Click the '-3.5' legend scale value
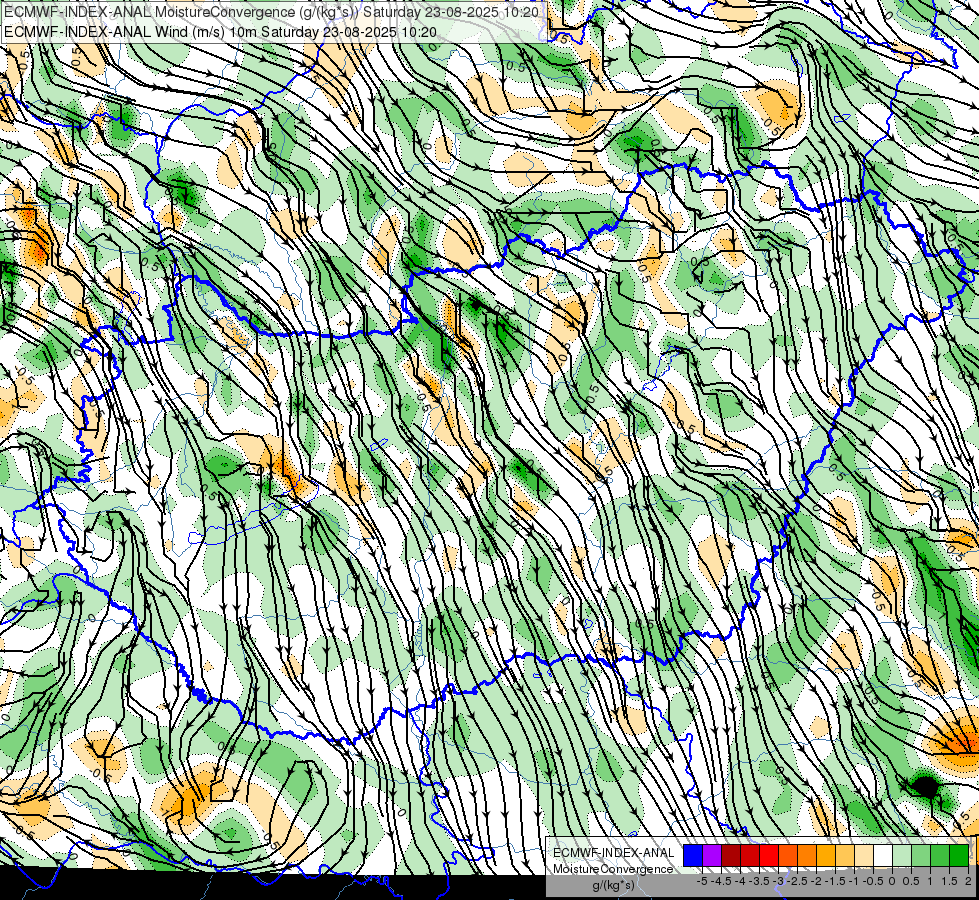 759,881
